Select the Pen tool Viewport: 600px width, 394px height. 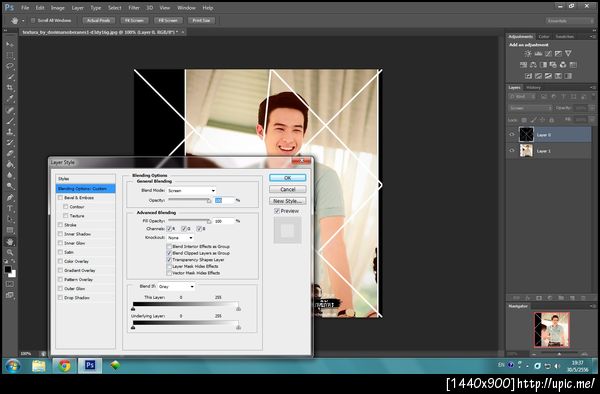point(10,197)
